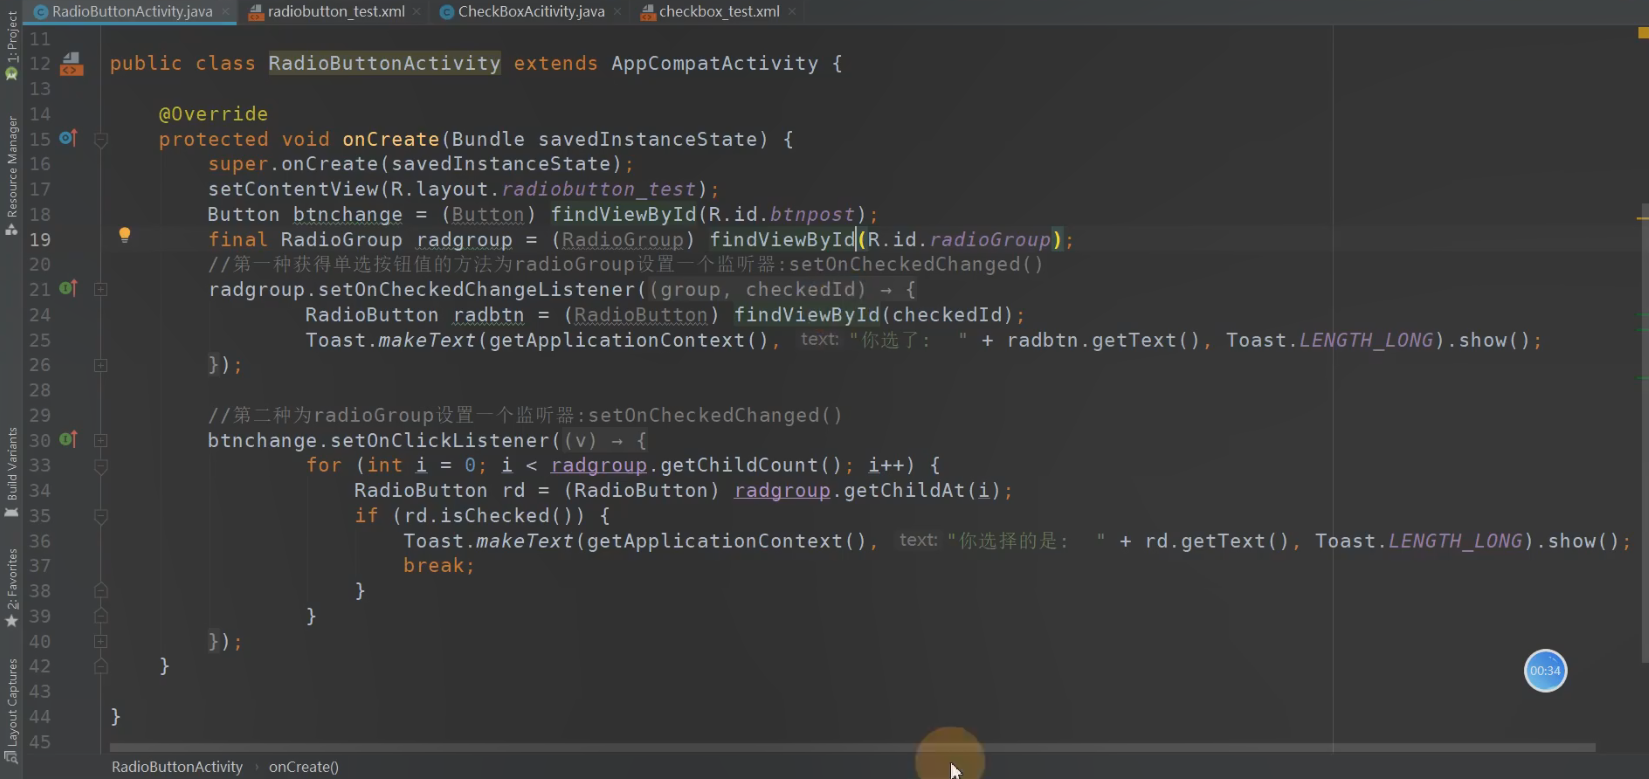The height and width of the screenshot is (779, 1649).
Task: Click implements gutter icon on line 21
Action: pos(68,288)
